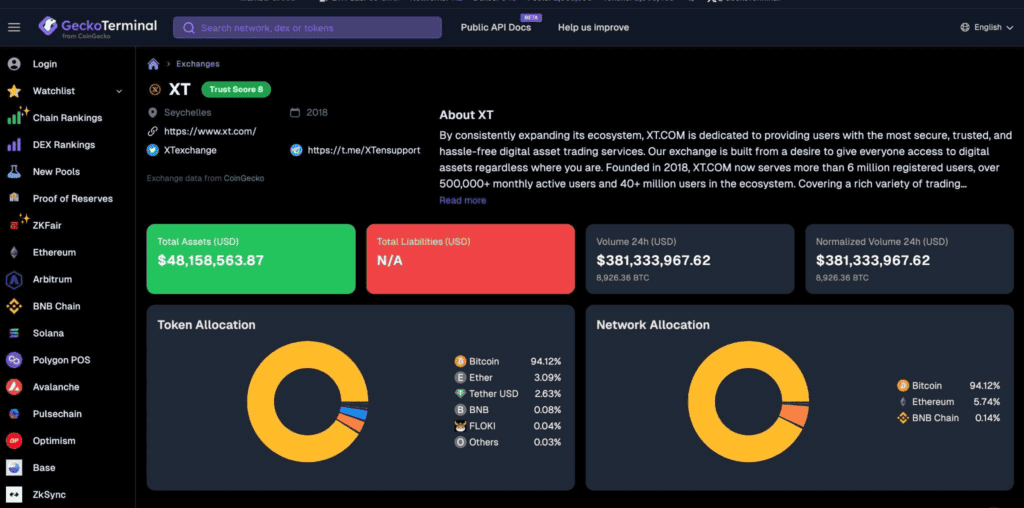Open Help us improve
Viewport: 1024px width, 508px height.
(x=593, y=27)
